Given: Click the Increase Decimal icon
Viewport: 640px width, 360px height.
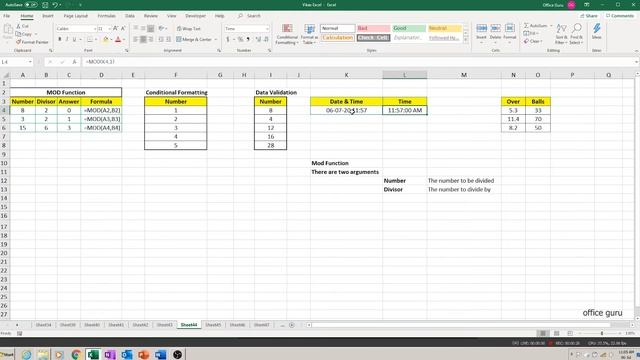Looking at the screenshot, I should 258,40.
